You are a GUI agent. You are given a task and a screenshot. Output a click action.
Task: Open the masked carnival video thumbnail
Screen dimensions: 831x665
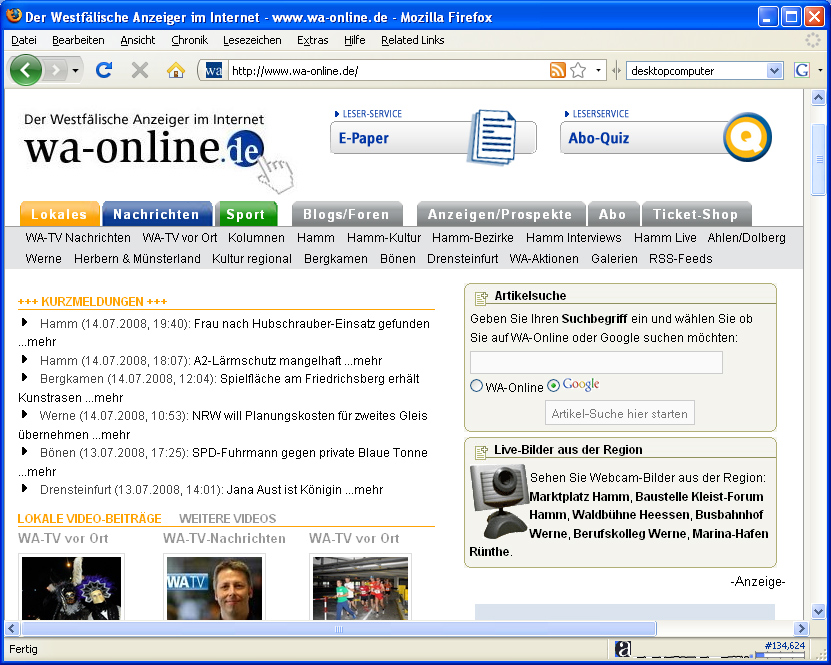pos(72,588)
